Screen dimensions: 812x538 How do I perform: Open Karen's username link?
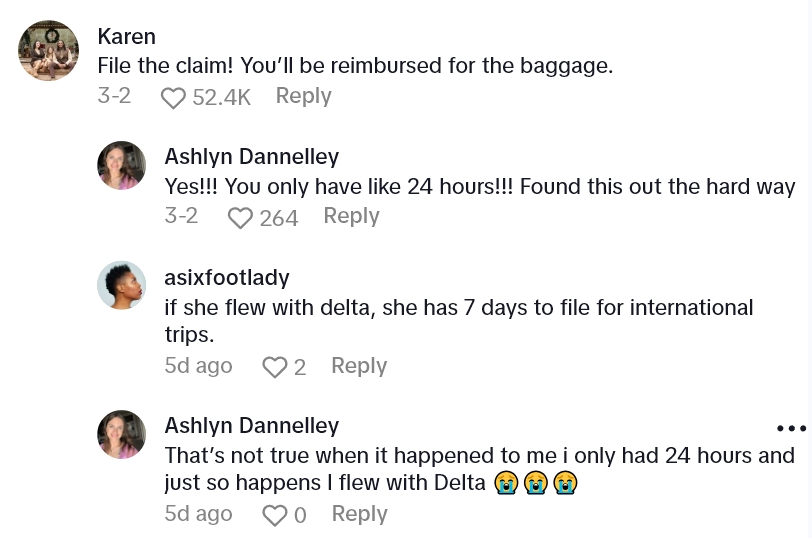[x=127, y=36]
